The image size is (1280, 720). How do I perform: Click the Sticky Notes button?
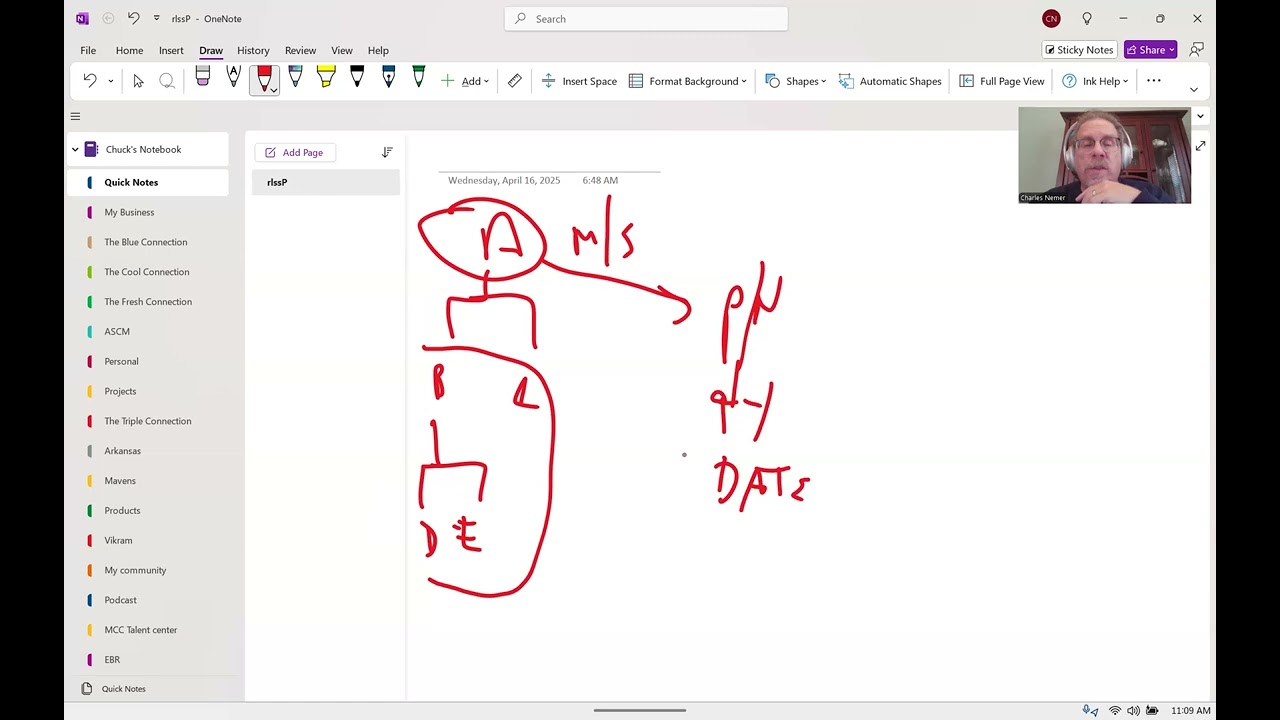point(1079,50)
